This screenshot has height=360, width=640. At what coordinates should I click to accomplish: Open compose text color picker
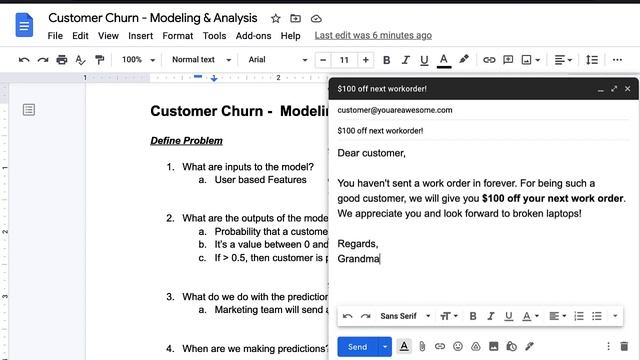coord(531,316)
